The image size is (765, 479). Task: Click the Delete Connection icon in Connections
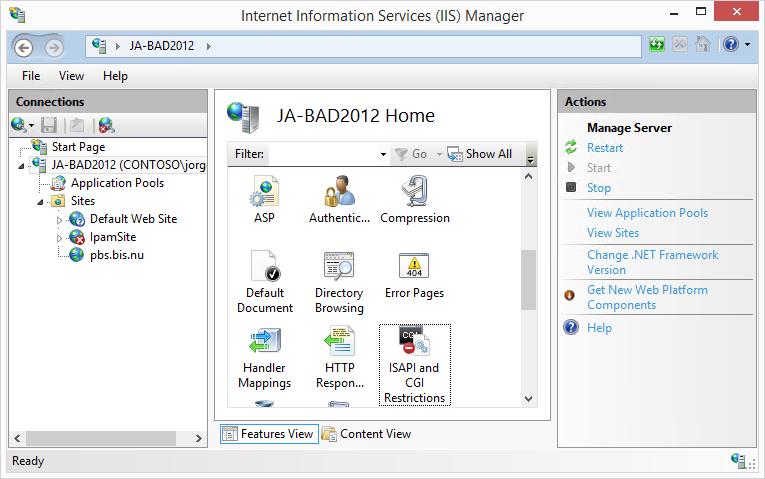pos(106,125)
